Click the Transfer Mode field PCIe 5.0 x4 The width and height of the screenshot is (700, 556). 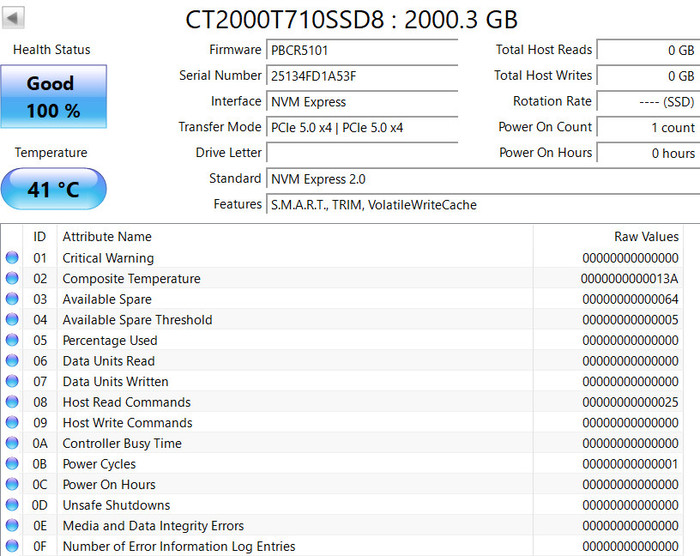click(x=362, y=128)
